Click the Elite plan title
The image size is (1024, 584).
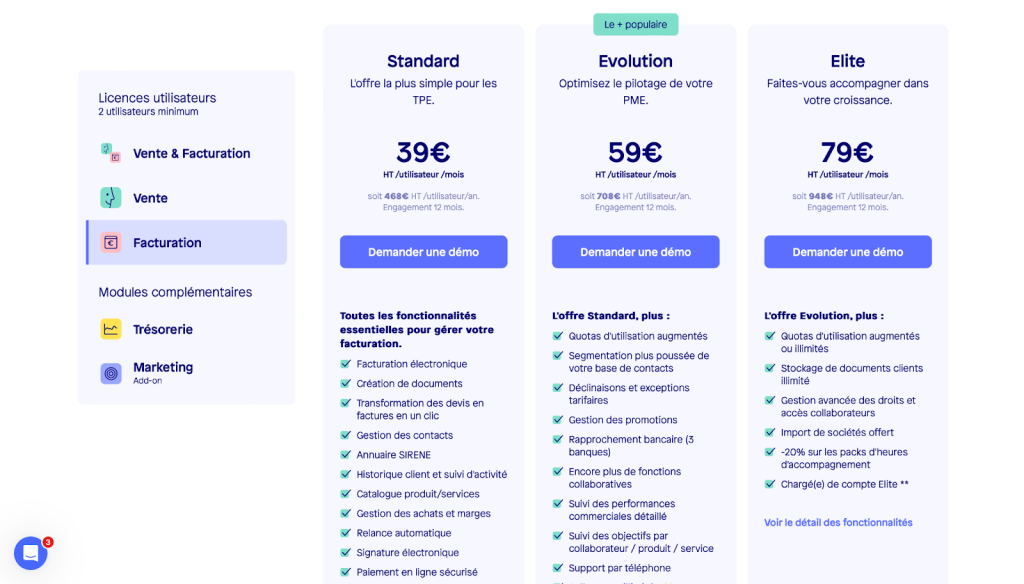[847, 61]
